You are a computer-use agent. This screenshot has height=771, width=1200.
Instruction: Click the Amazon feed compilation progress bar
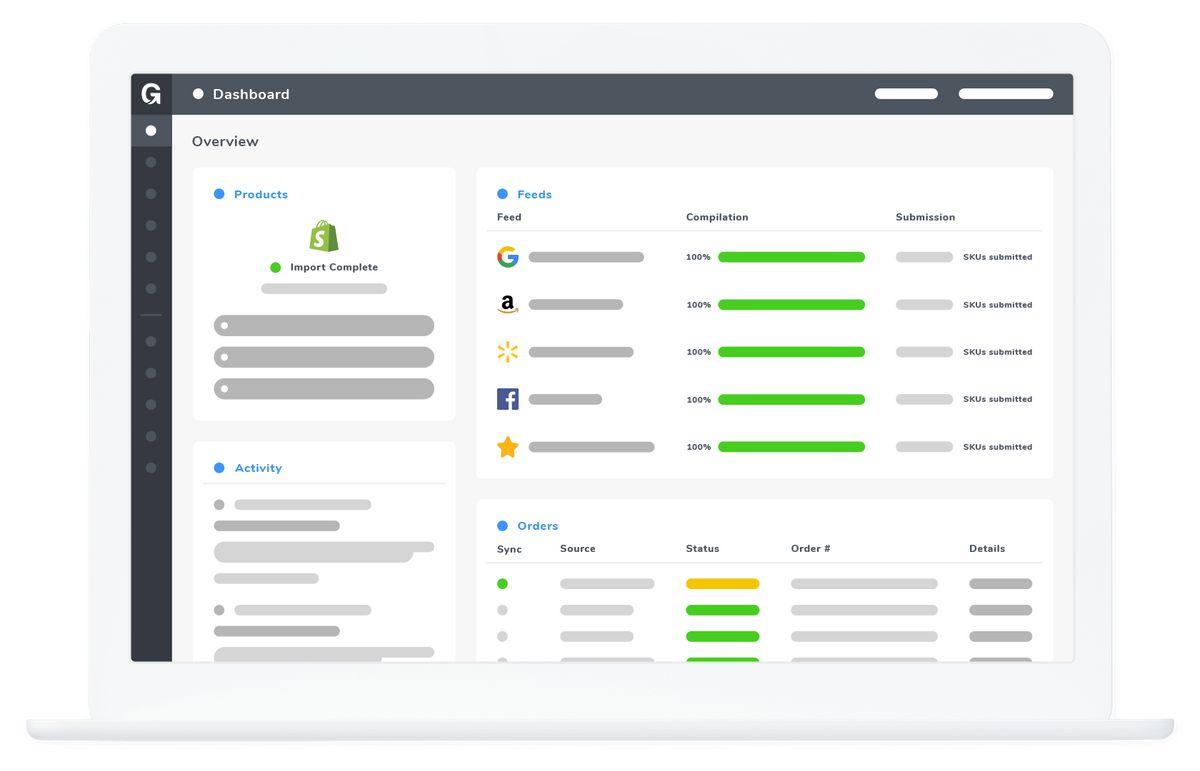coord(791,305)
